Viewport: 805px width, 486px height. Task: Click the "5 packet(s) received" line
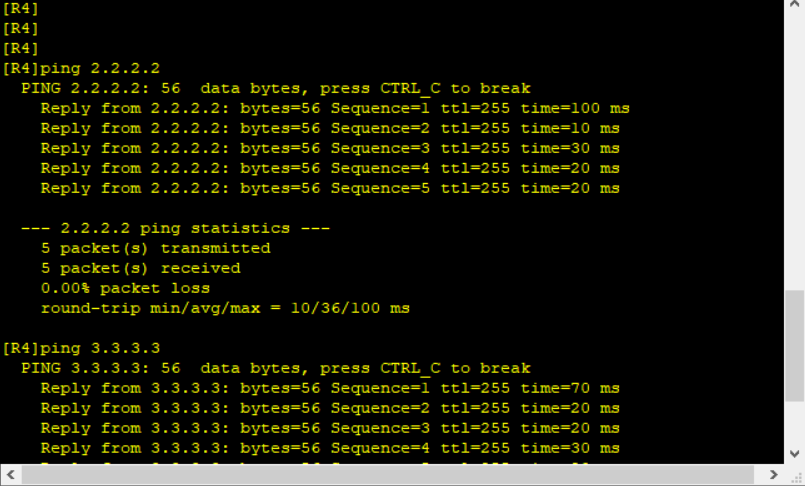click(x=141, y=268)
